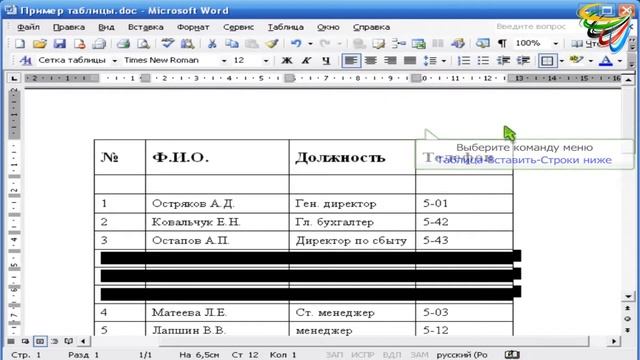640x360 pixels.
Task: Open the Вставка menu
Action: (x=146, y=27)
